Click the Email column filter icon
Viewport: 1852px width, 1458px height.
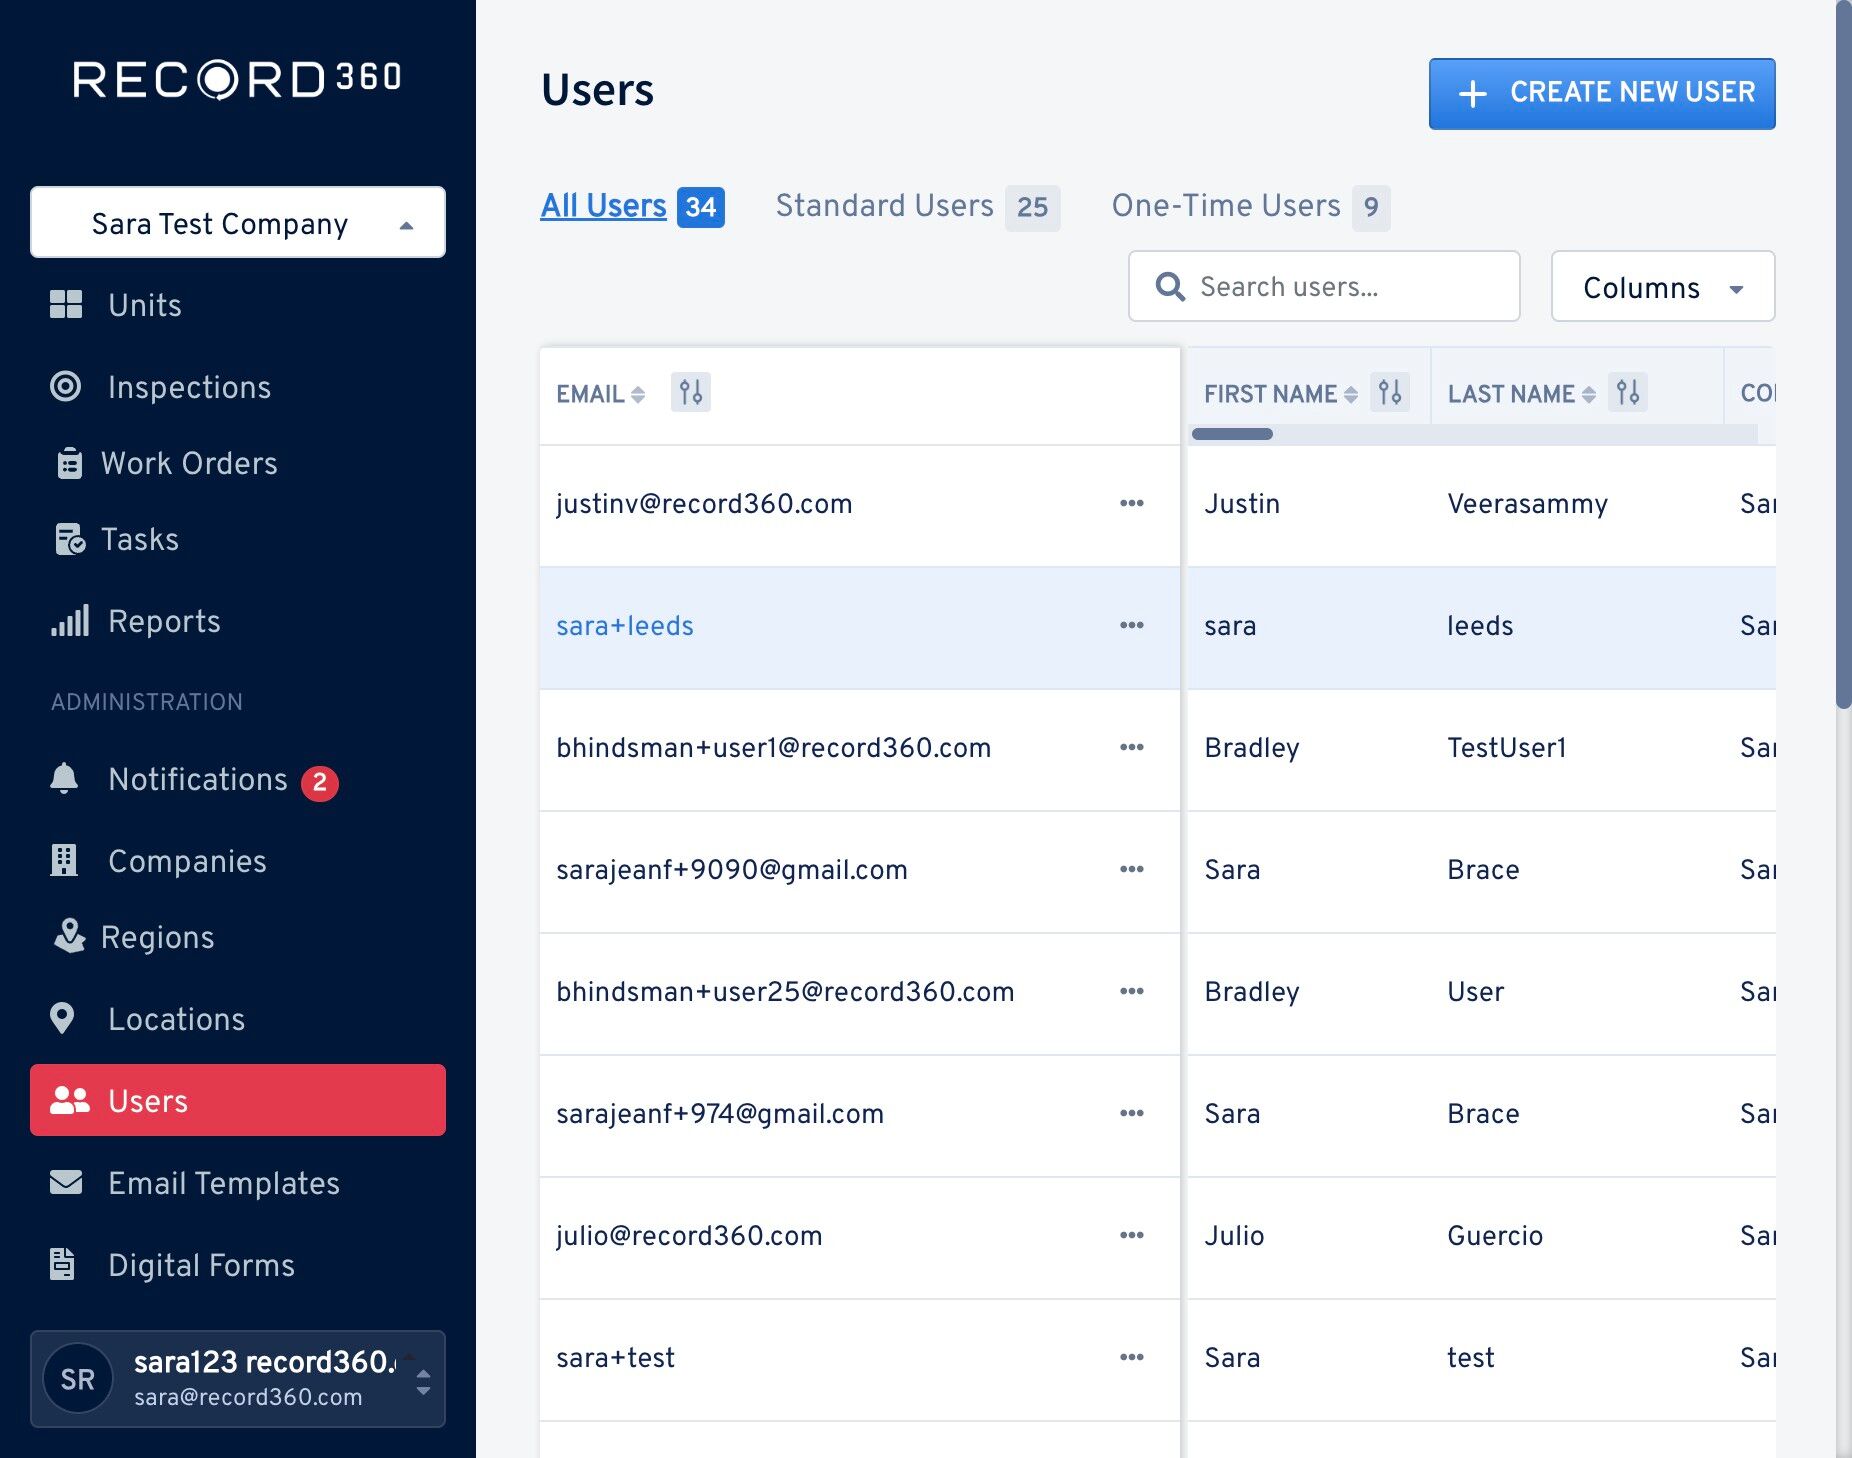pyautogui.click(x=690, y=392)
